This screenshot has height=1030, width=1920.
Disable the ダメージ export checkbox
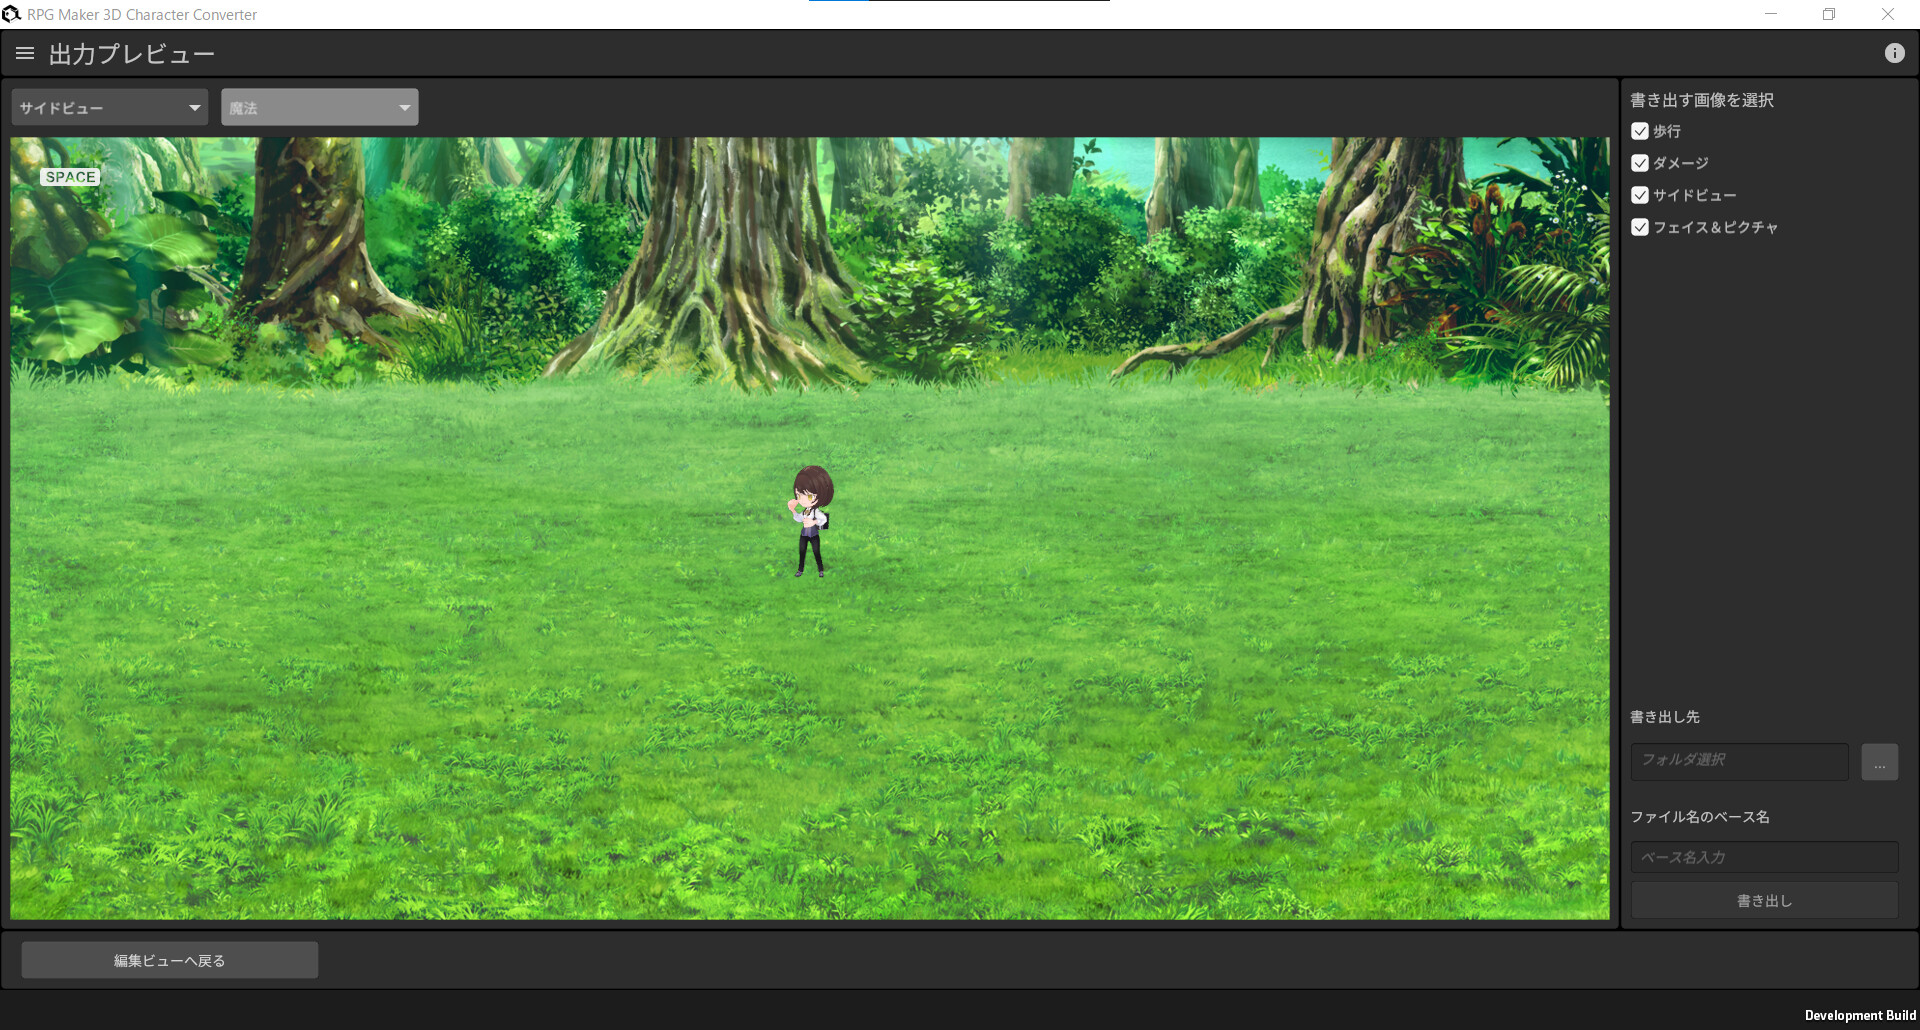click(x=1639, y=163)
